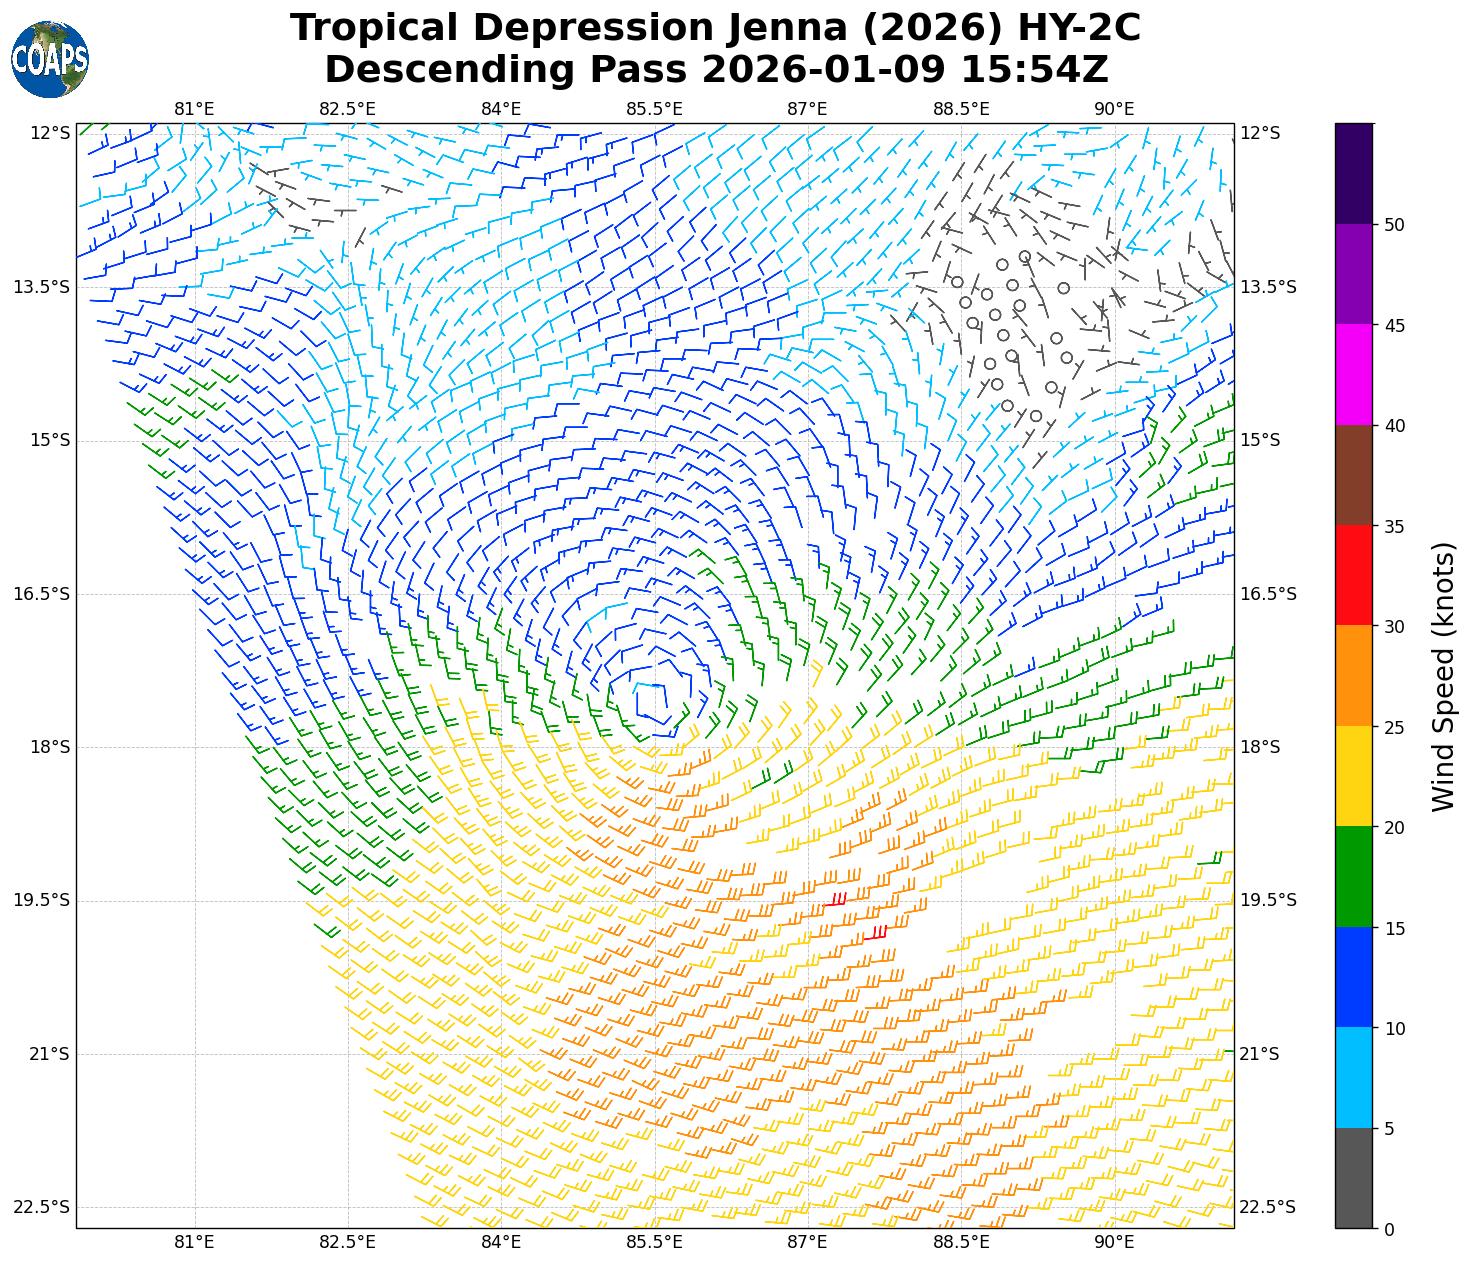Click the gray 0-5 knot colorbar segment
Screen dimensions: 1472x1264
pyautogui.click(x=1354, y=1178)
